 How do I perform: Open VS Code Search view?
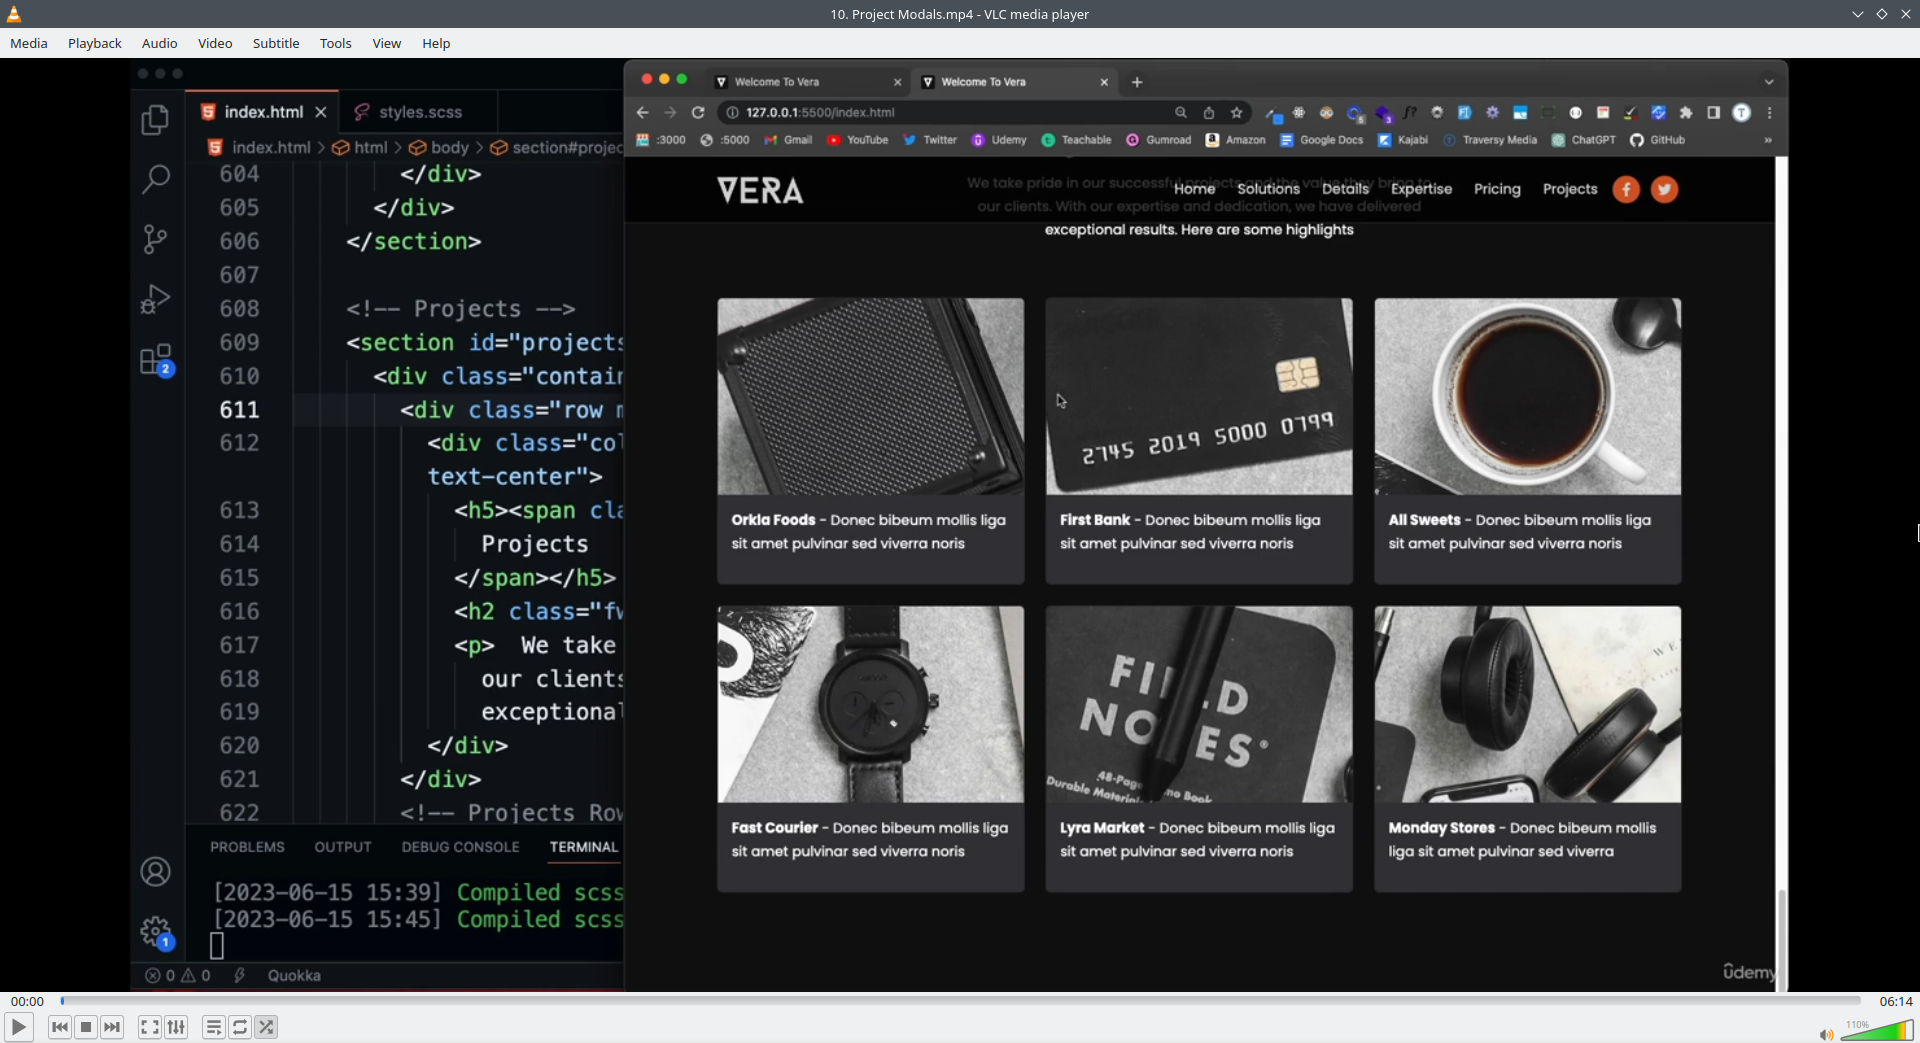[155, 179]
